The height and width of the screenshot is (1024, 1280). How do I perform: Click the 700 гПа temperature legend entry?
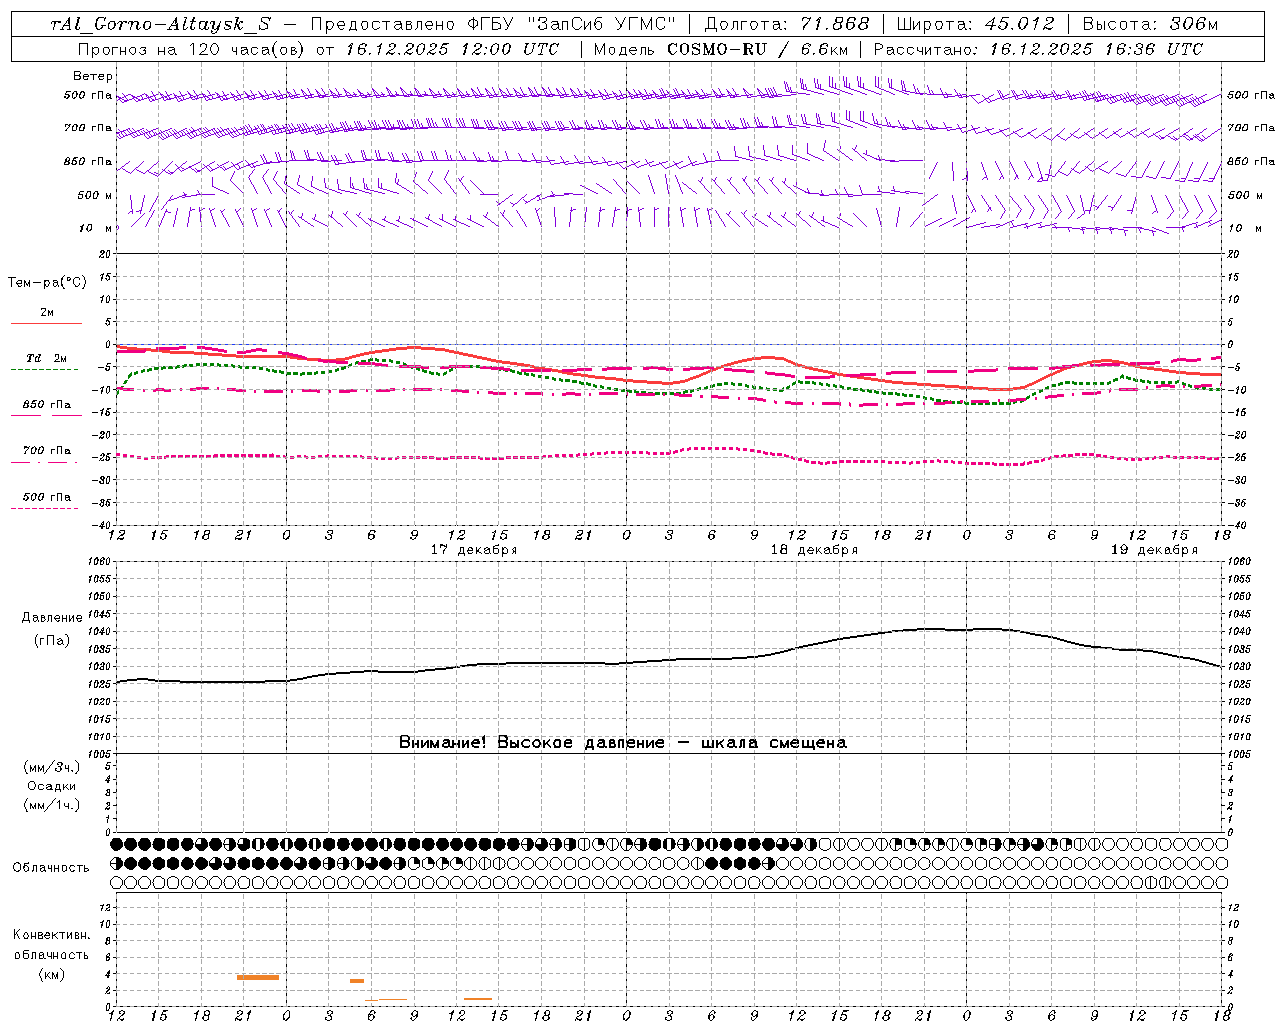47,451
